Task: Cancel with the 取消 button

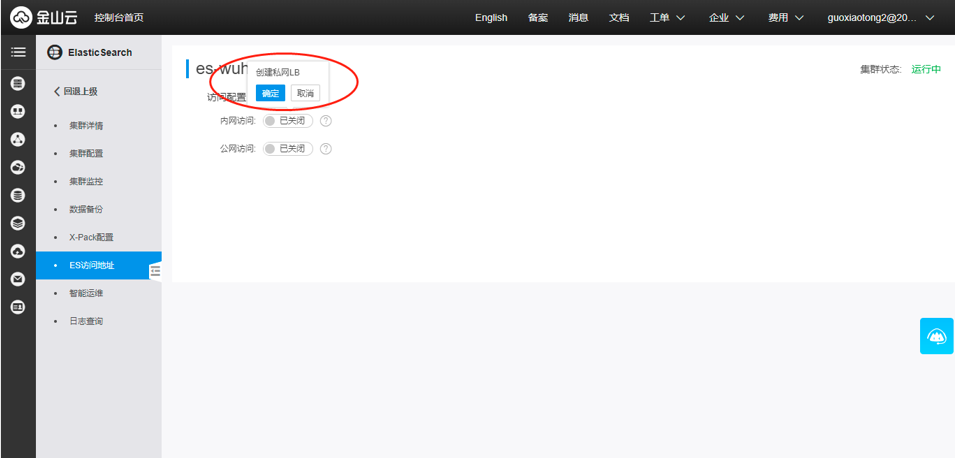Action: [x=305, y=93]
